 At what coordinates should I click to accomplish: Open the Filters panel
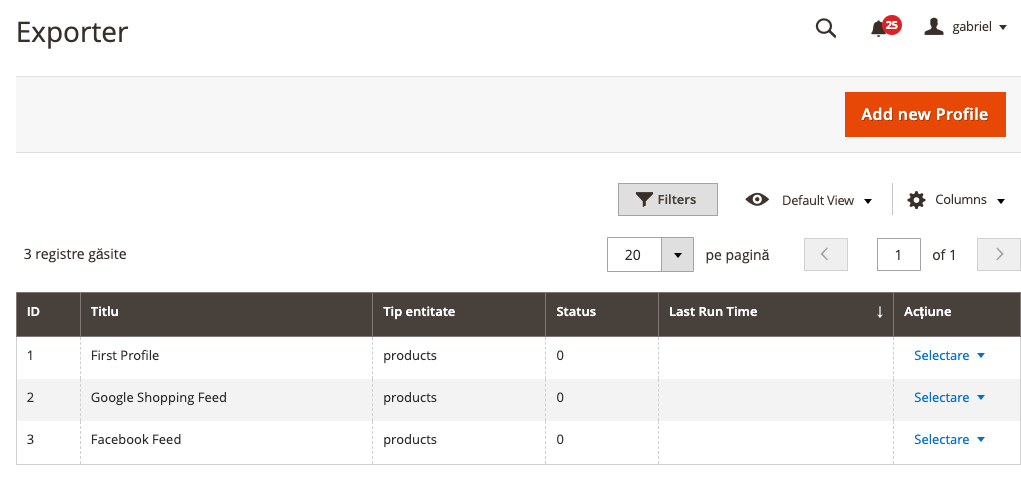[667, 199]
